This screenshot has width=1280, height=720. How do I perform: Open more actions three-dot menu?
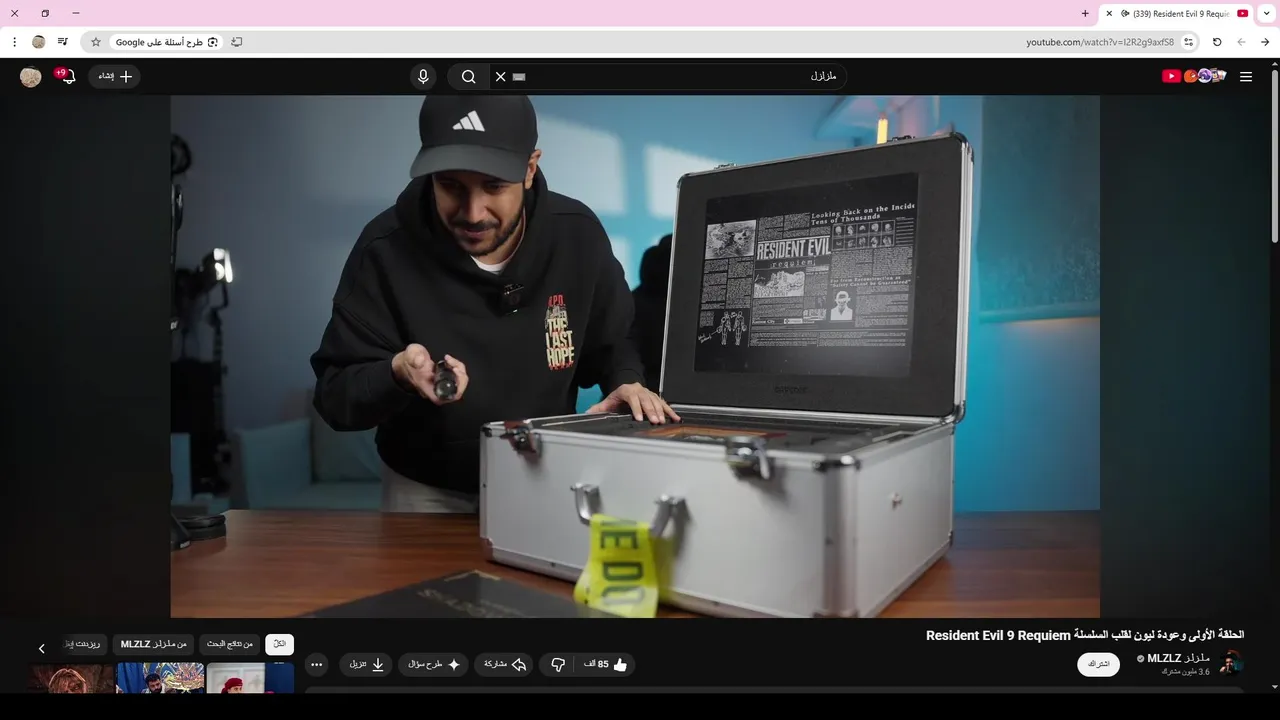[316, 664]
